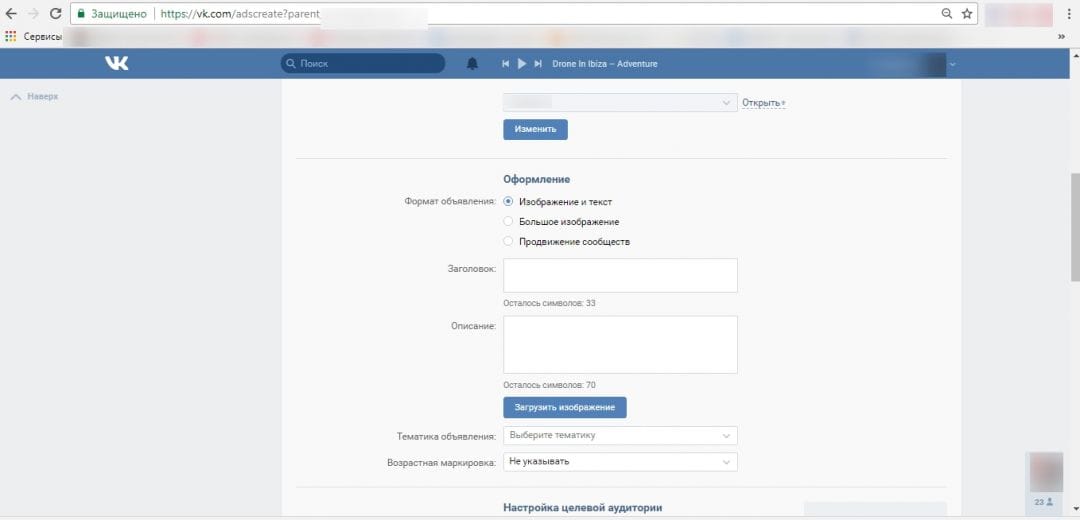Screen dimensions: 1080x520
Task: Click the page vertical scrollbar thumb
Action: [1074, 225]
